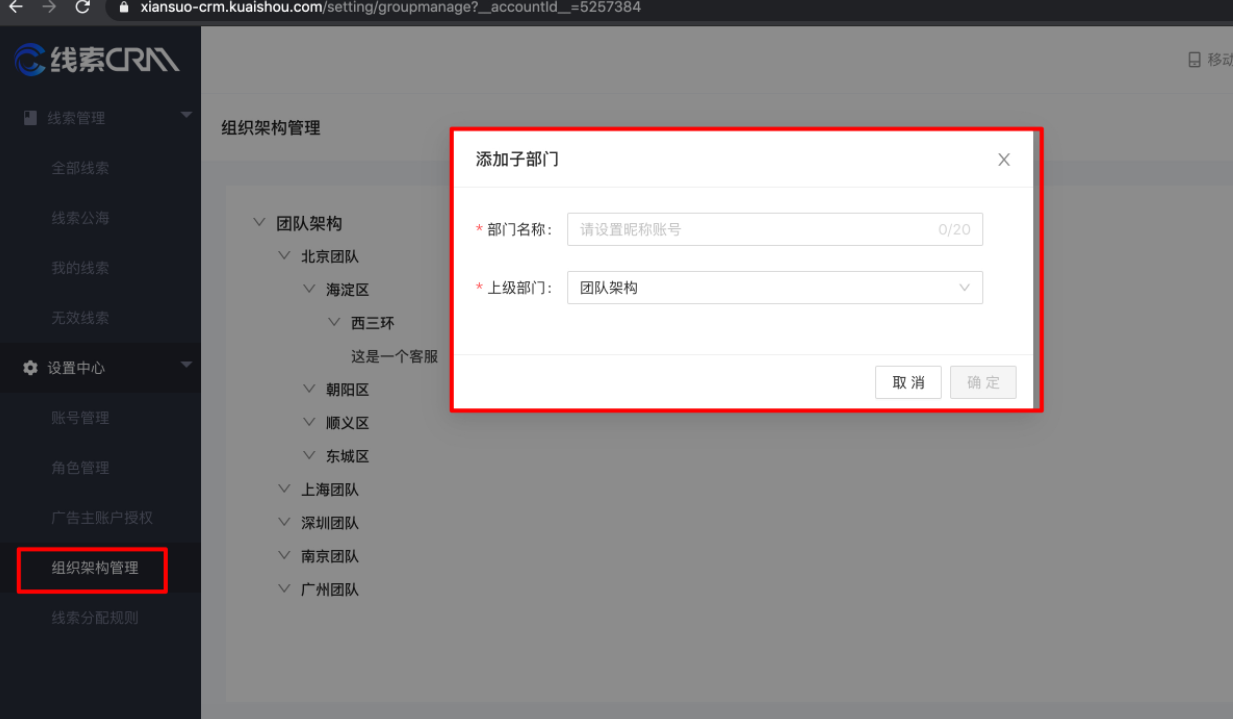Expand the 上海团队 tree node
The height and width of the screenshot is (719, 1233).
284,488
